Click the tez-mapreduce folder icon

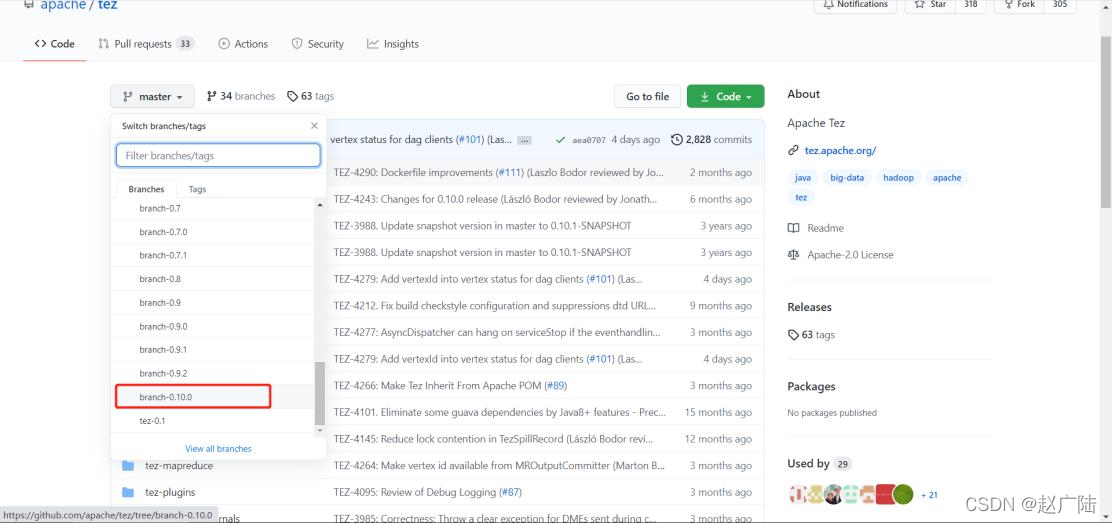(x=128, y=466)
